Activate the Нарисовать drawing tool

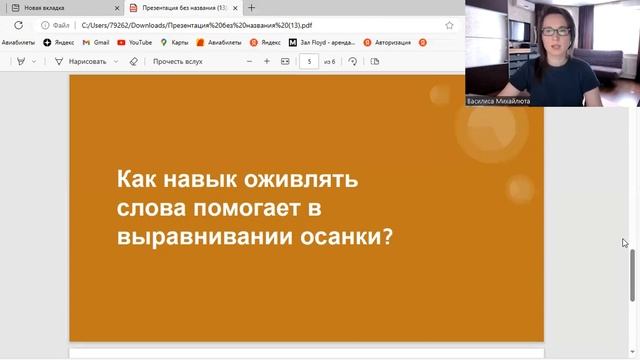[80, 61]
